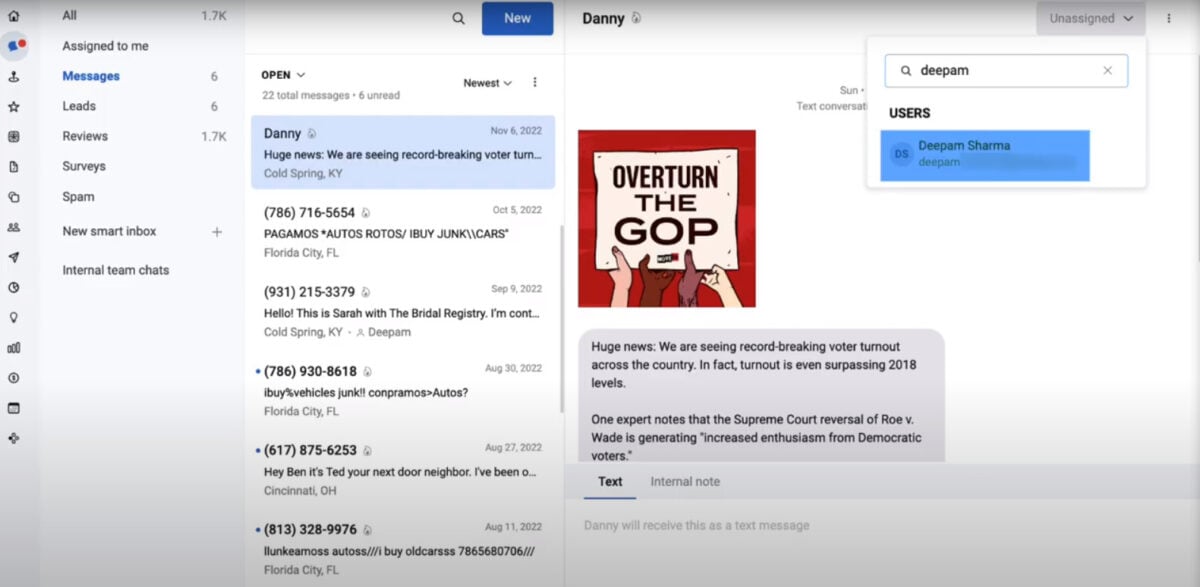Screen dimensions: 1200x587
Task: Open the Unassigned assignee dropdown
Action: (1090, 18)
